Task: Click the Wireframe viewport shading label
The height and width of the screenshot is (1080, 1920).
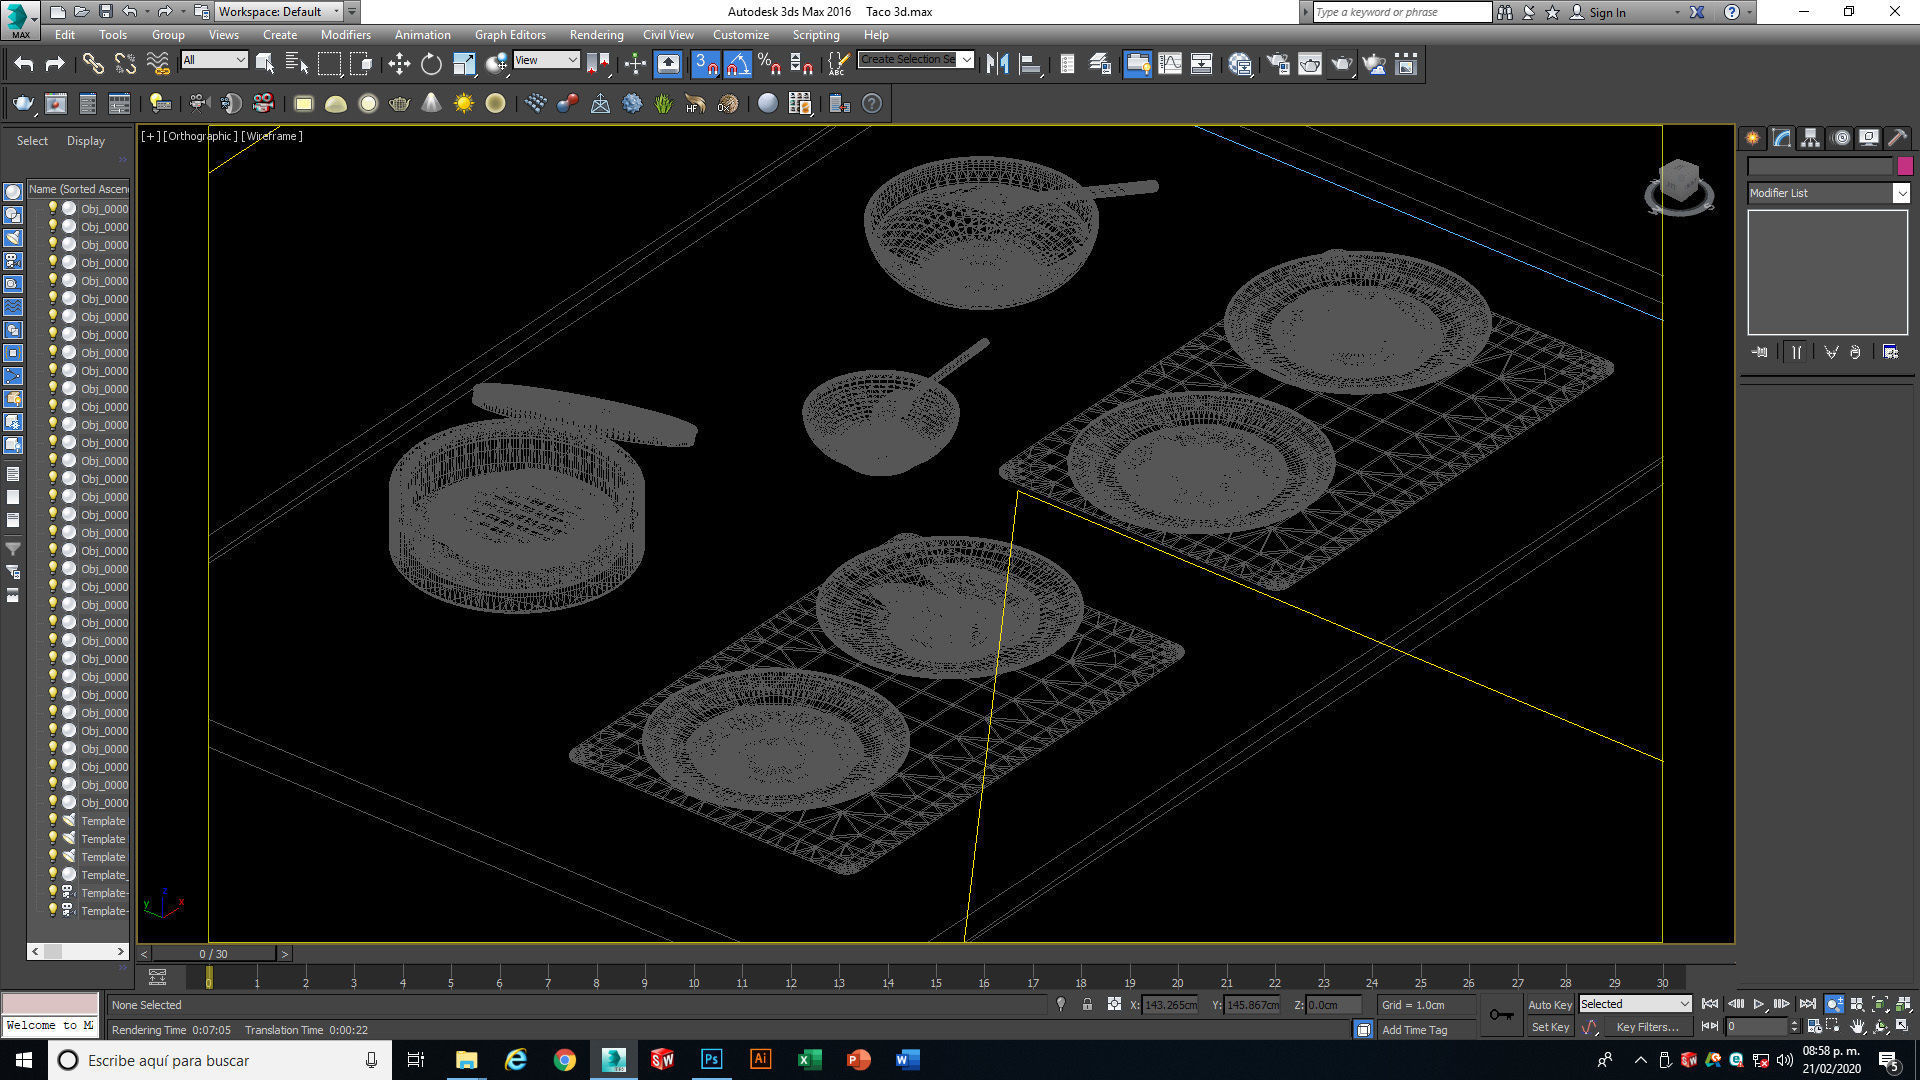Action: (x=272, y=136)
